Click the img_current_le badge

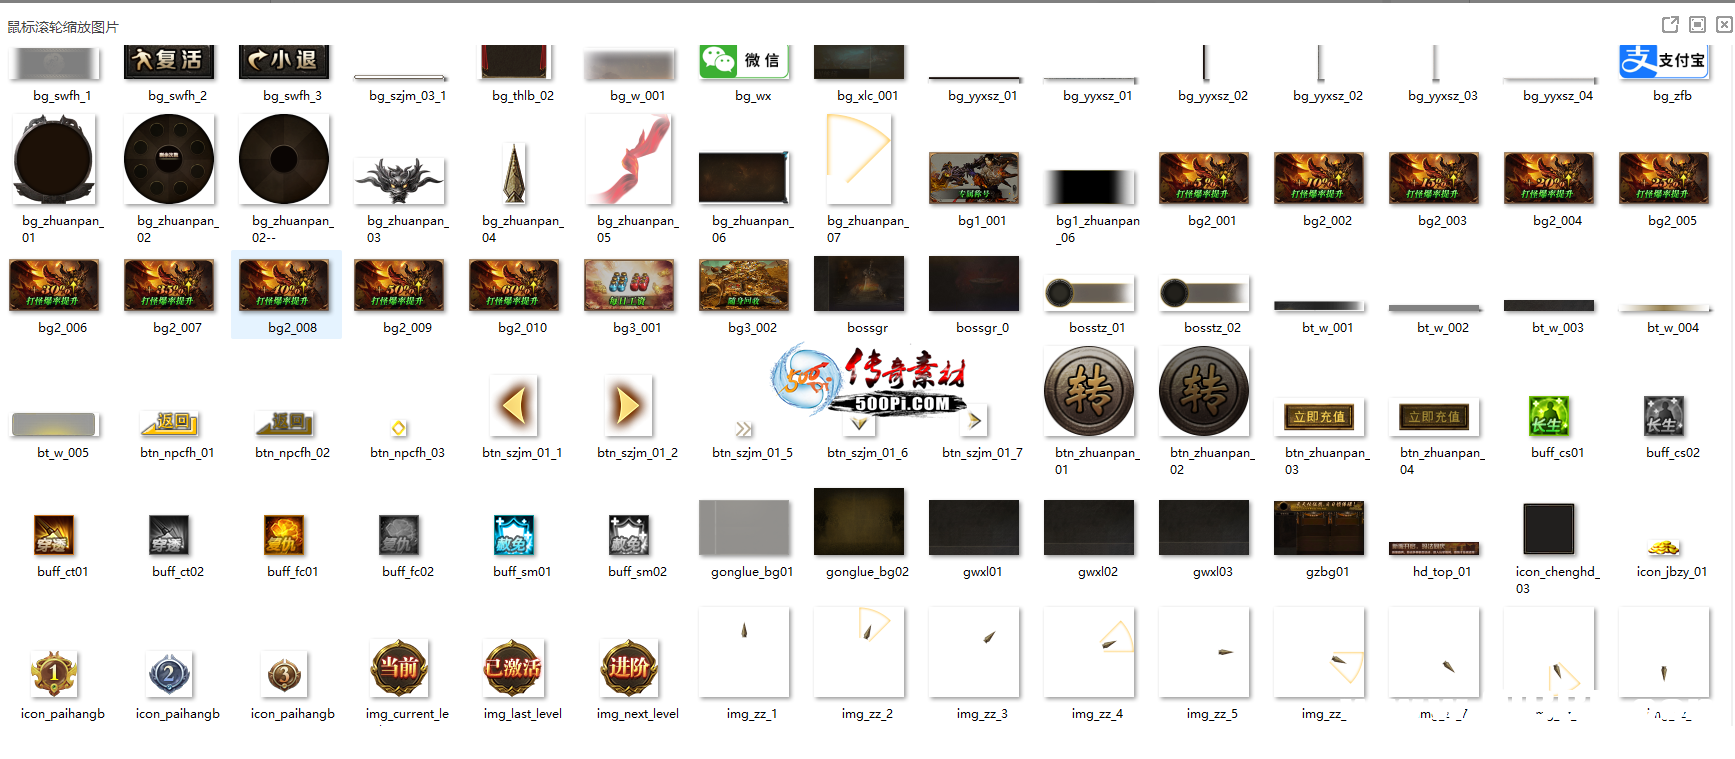(399, 668)
